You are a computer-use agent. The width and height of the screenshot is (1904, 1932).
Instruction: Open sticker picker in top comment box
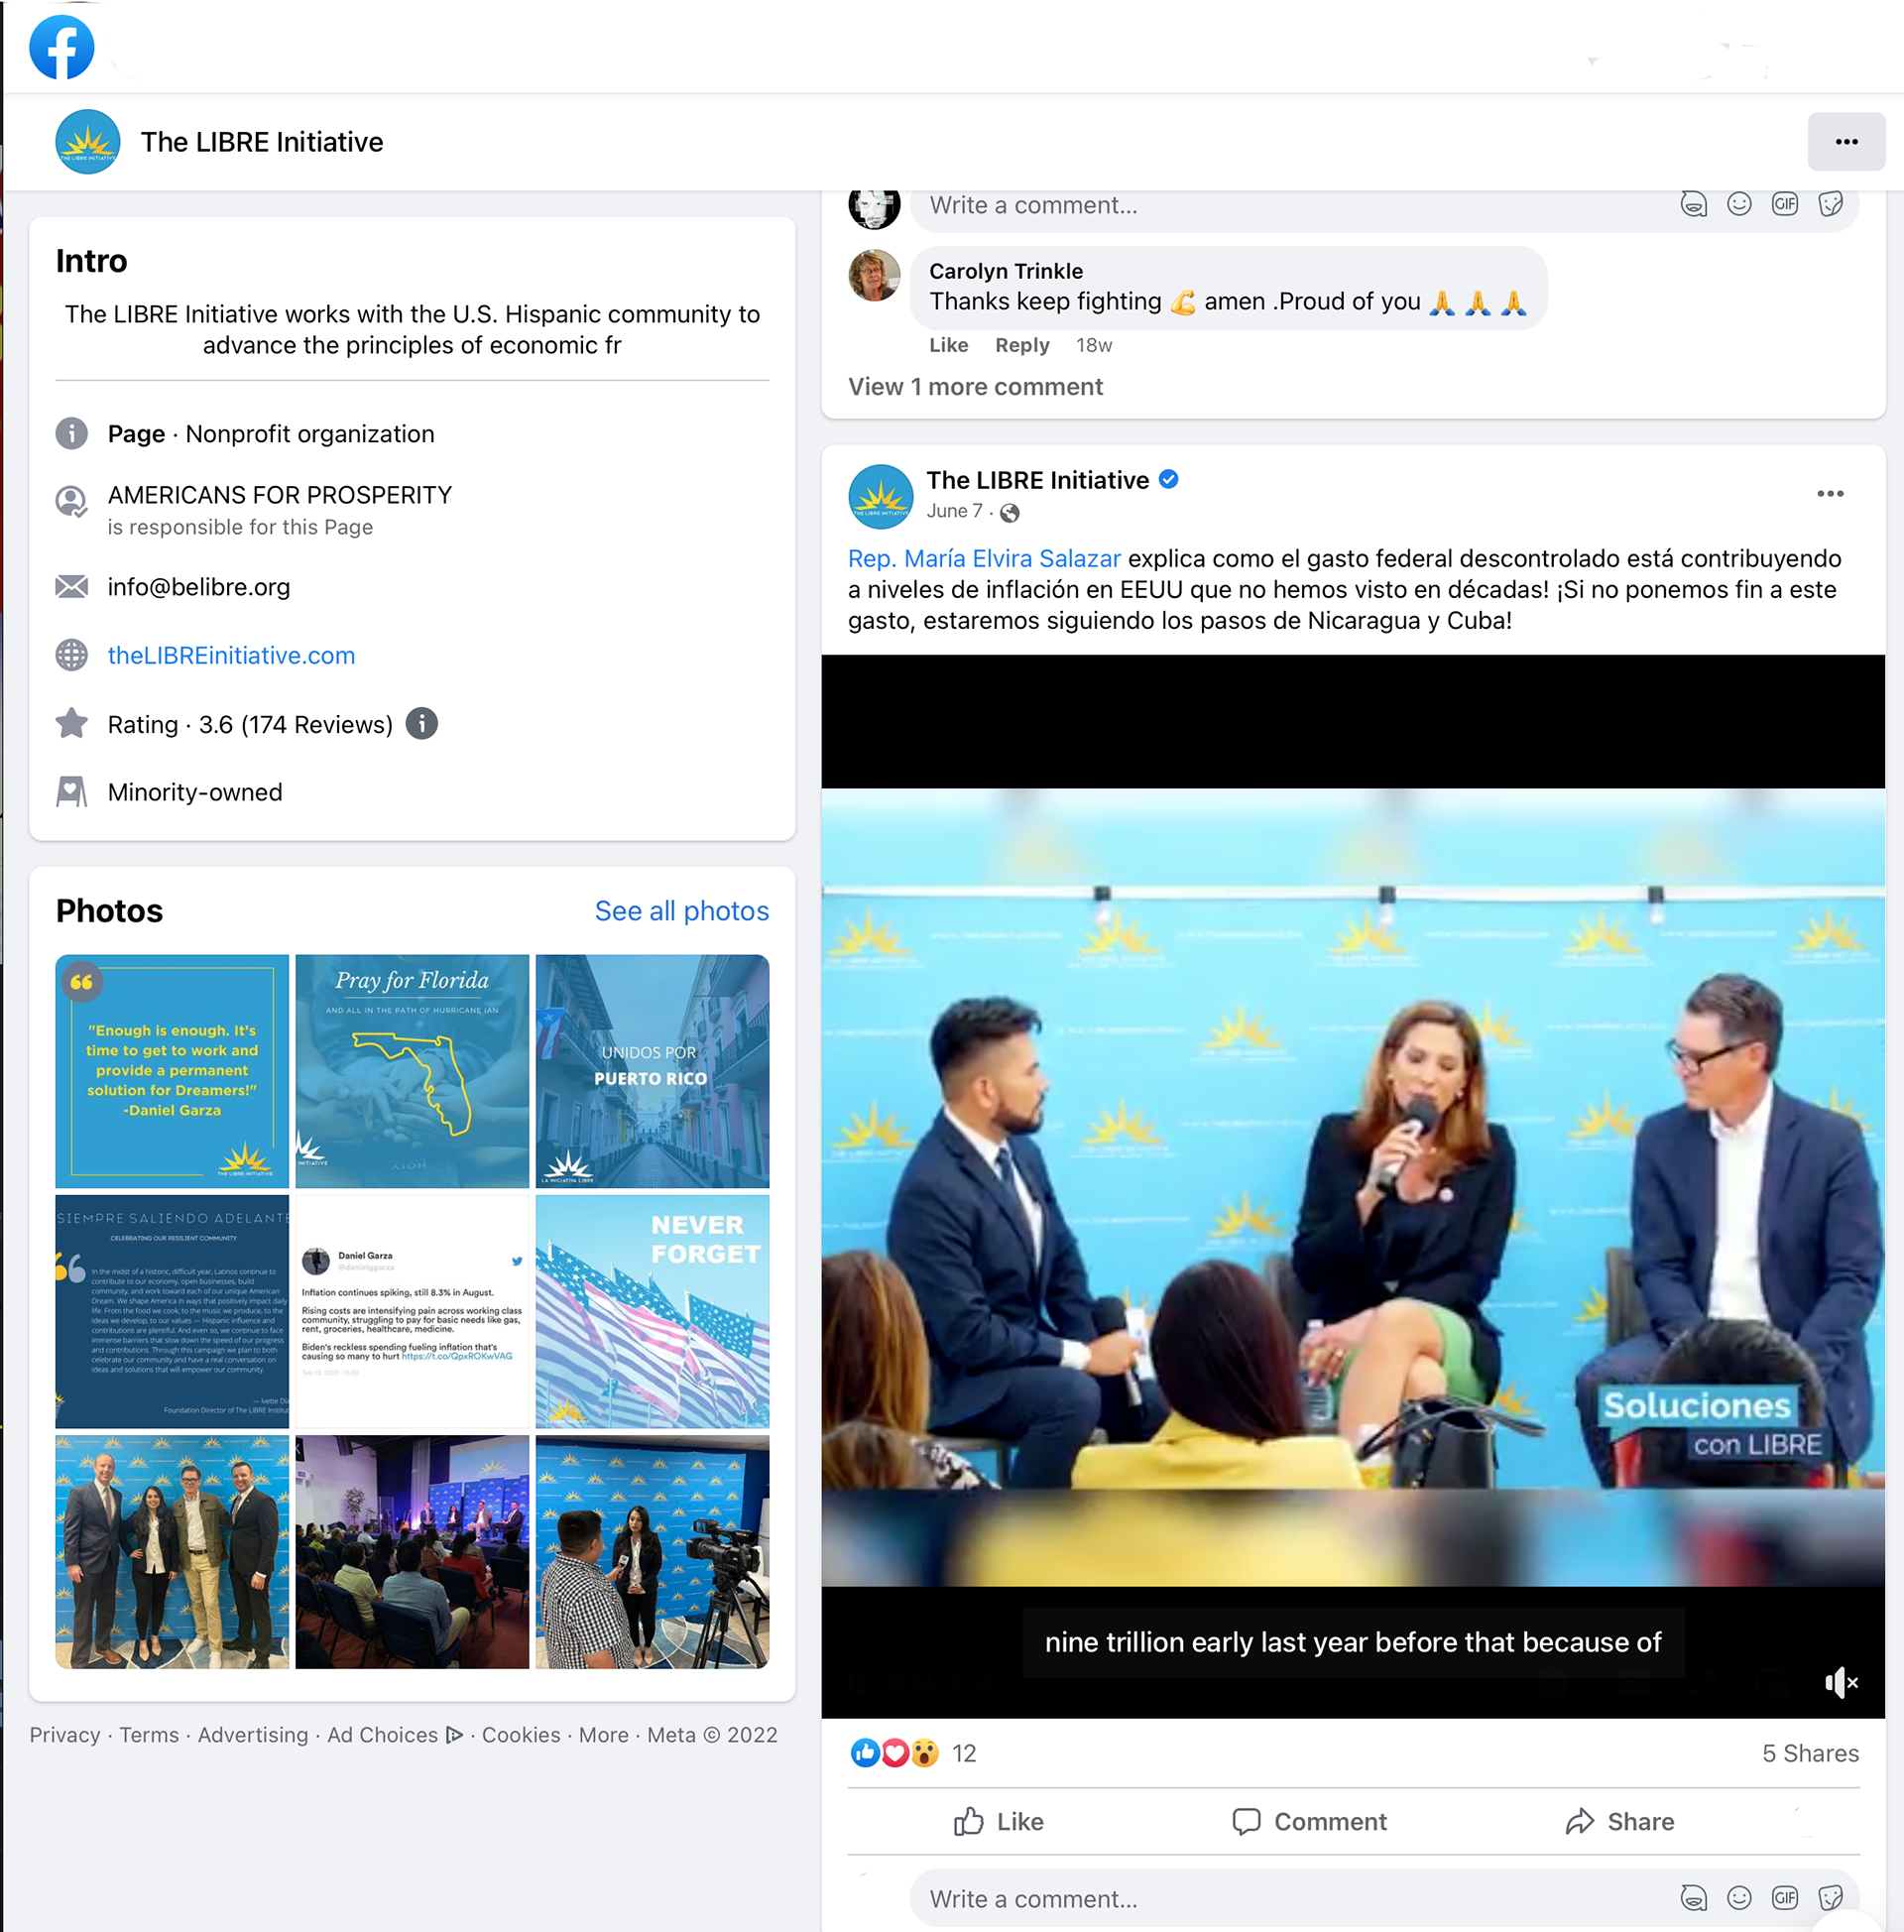[x=1830, y=205]
